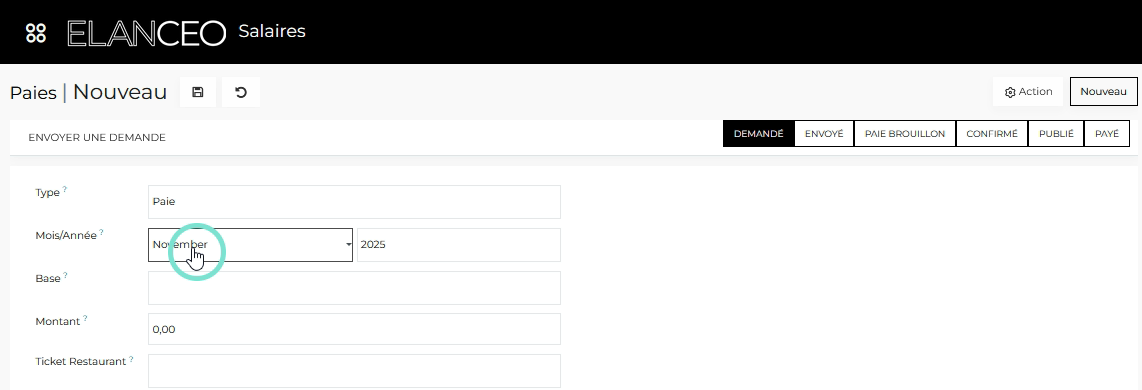Click the Ticket Restaurant input field
The image size is (1142, 390).
[354, 371]
